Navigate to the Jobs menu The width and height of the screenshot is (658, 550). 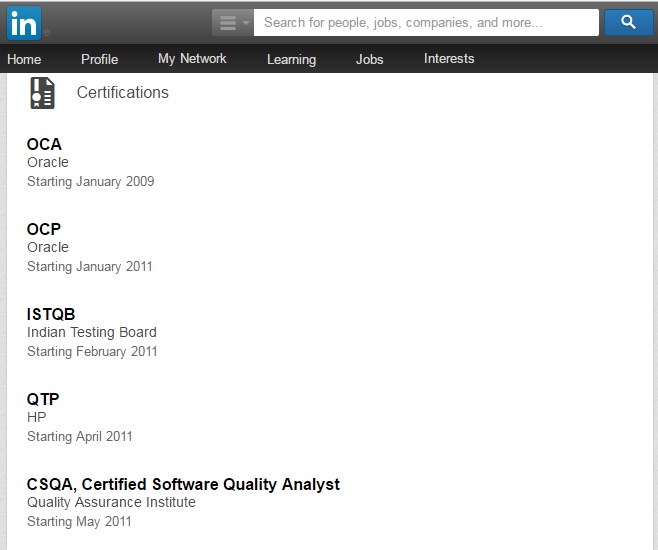click(x=369, y=59)
